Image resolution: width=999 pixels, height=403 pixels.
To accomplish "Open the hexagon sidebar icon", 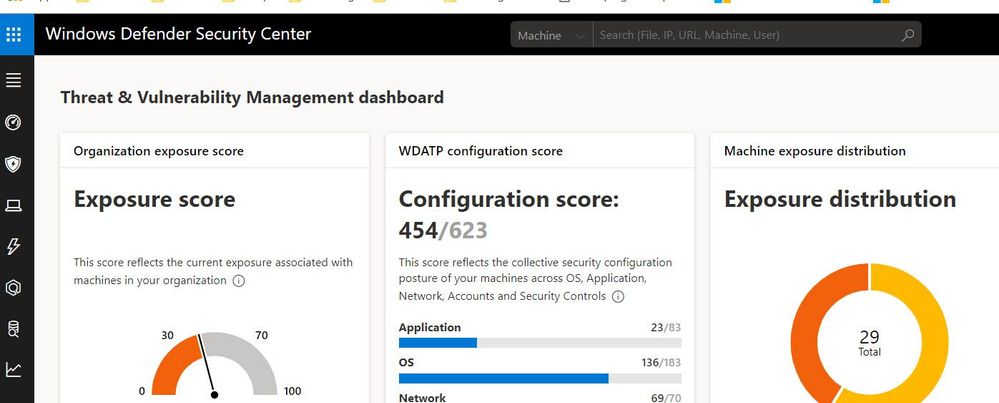I will tap(13, 288).
